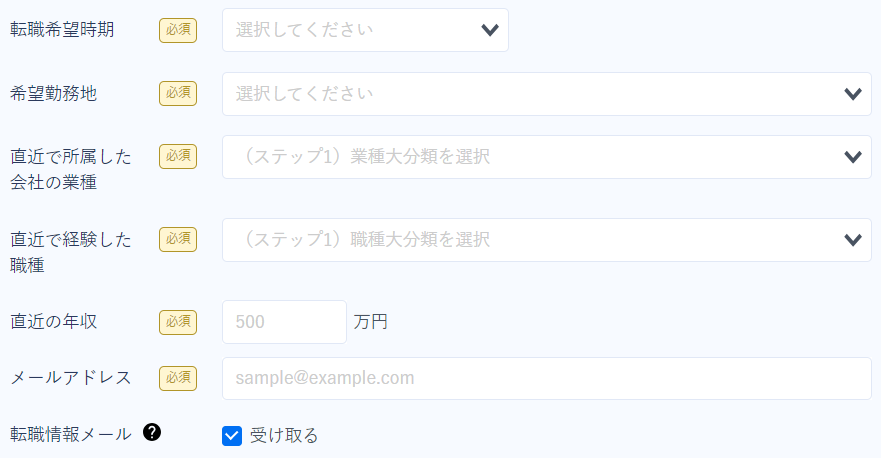Click chevron arrow of 転職希望時期 dropdown
This screenshot has width=881, height=458.
tap(490, 30)
